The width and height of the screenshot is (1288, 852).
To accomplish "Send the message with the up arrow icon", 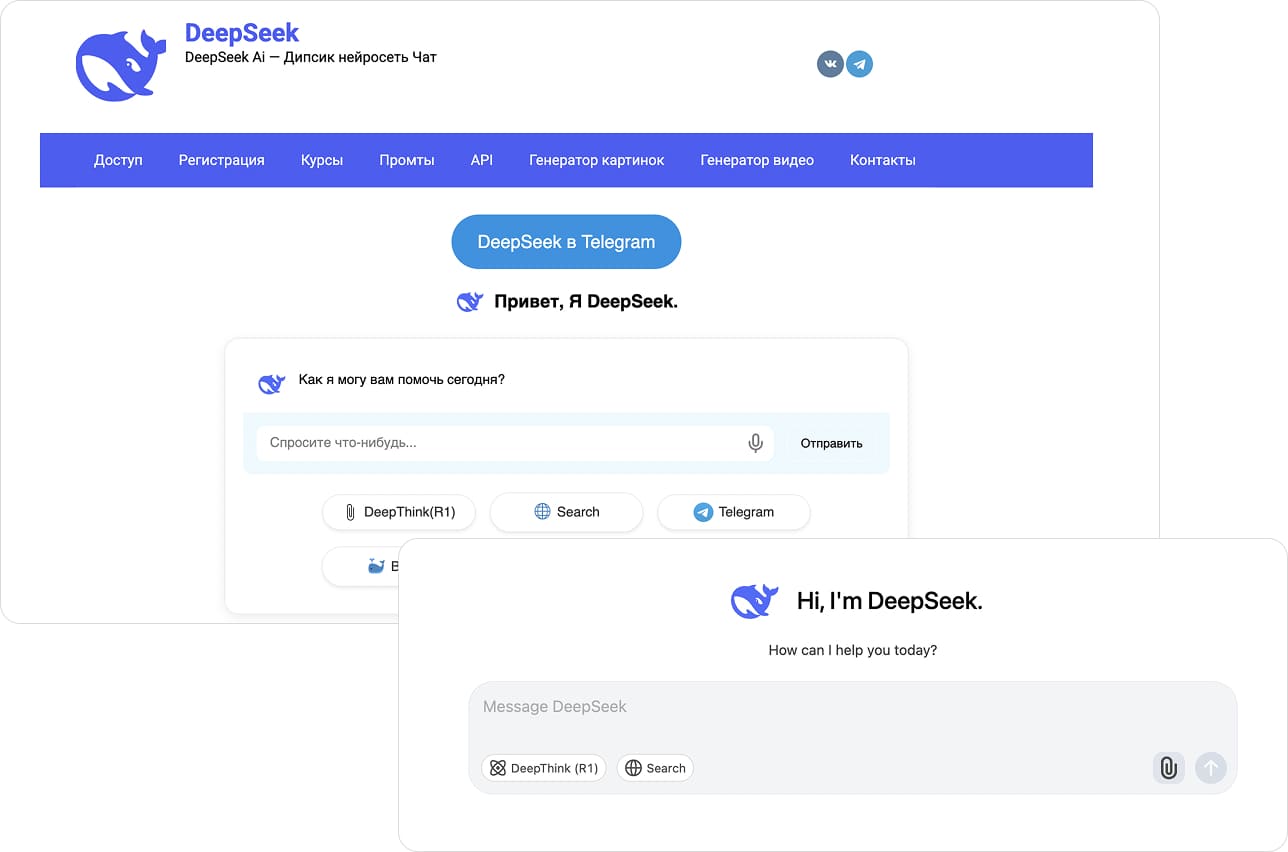I will pos(1211,768).
